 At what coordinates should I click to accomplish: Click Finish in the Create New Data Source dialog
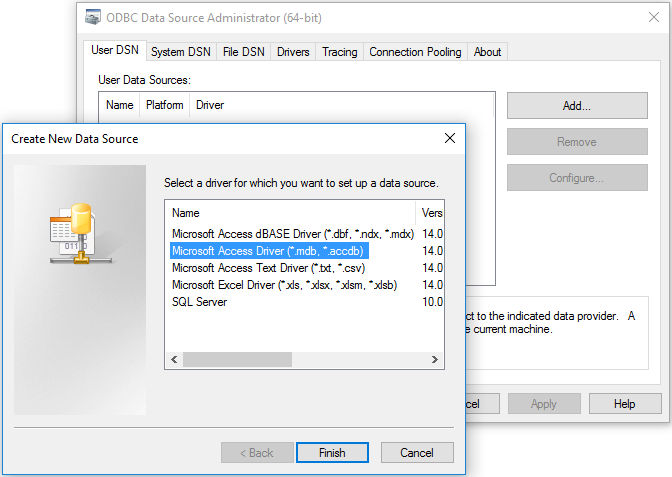tap(332, 453)
